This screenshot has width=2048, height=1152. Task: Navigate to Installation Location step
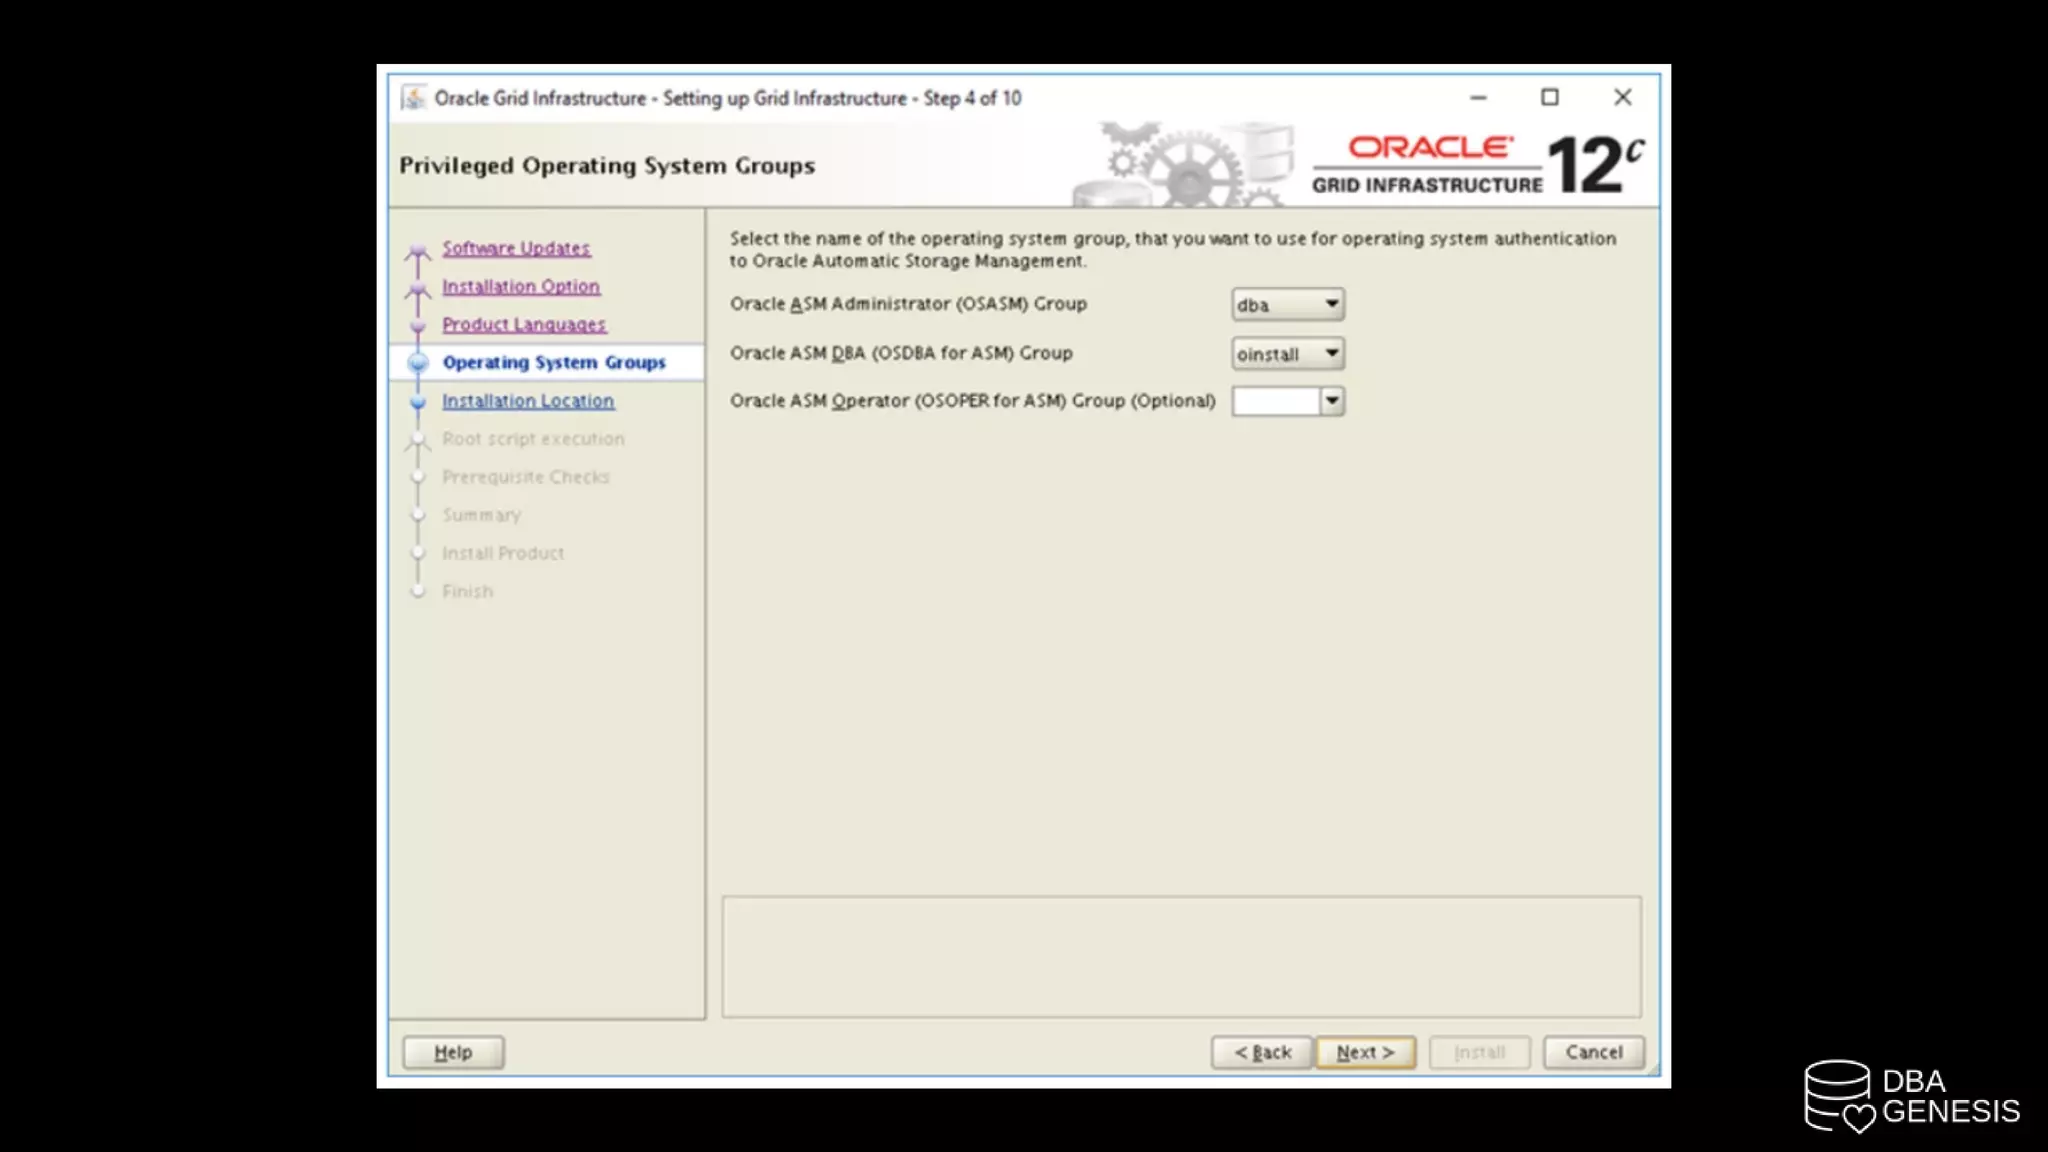[528, 401]
